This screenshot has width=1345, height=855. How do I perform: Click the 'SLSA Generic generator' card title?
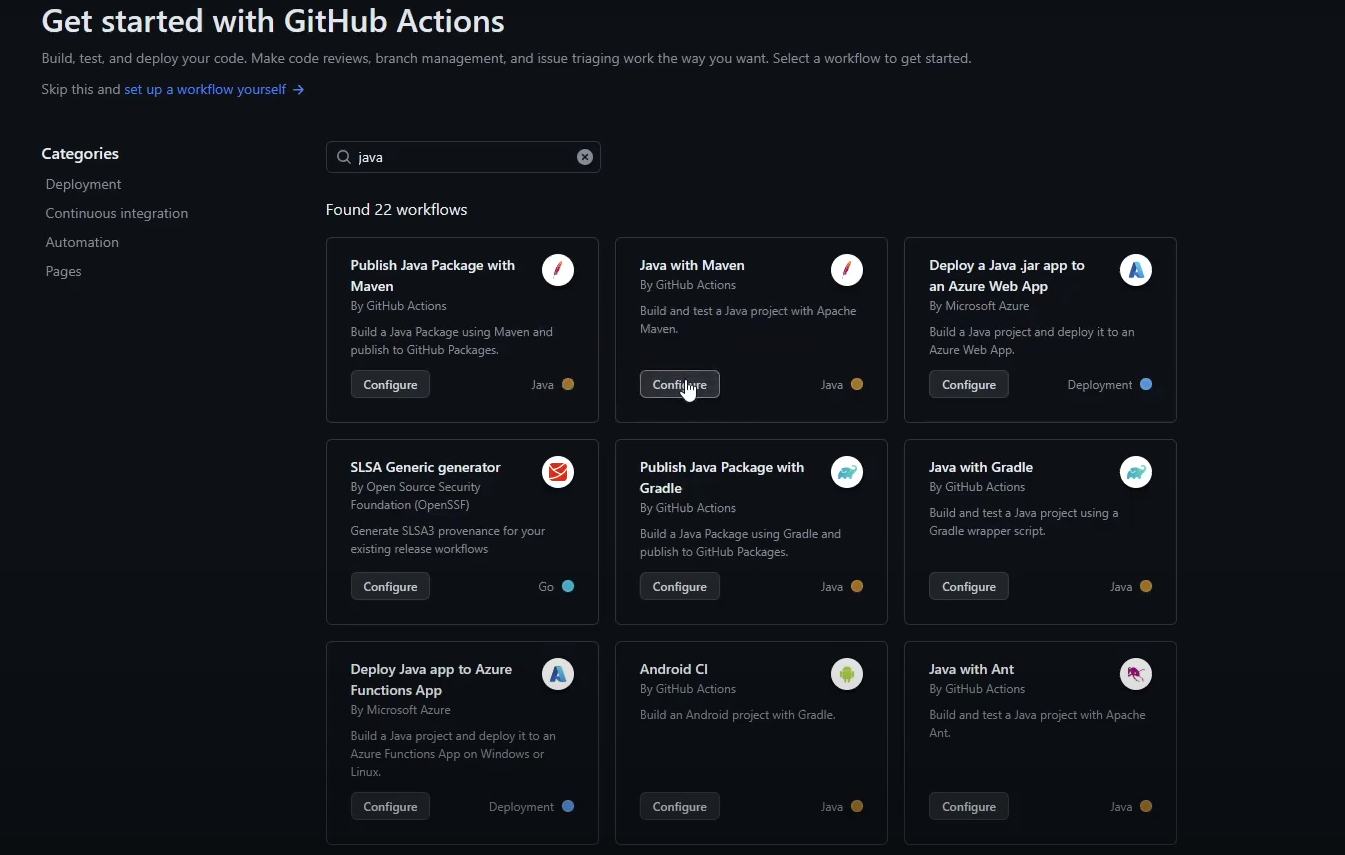(425, 467)
